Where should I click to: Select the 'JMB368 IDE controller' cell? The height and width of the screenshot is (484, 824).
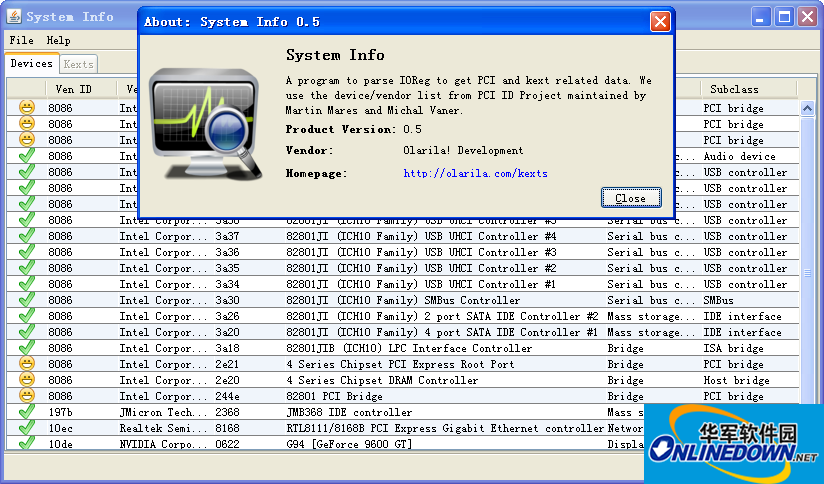(x=349, y=413)
